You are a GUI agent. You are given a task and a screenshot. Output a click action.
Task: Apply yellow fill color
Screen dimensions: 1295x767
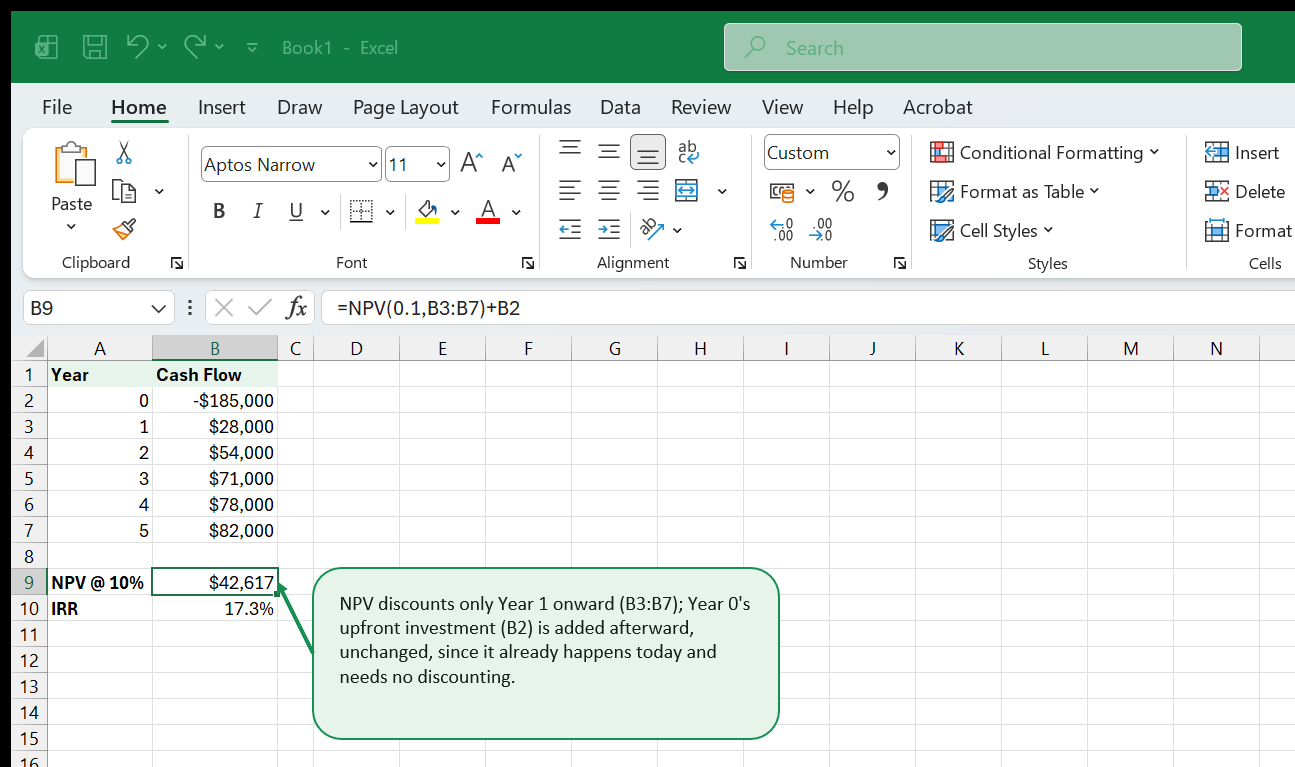[x=427, y=211]
